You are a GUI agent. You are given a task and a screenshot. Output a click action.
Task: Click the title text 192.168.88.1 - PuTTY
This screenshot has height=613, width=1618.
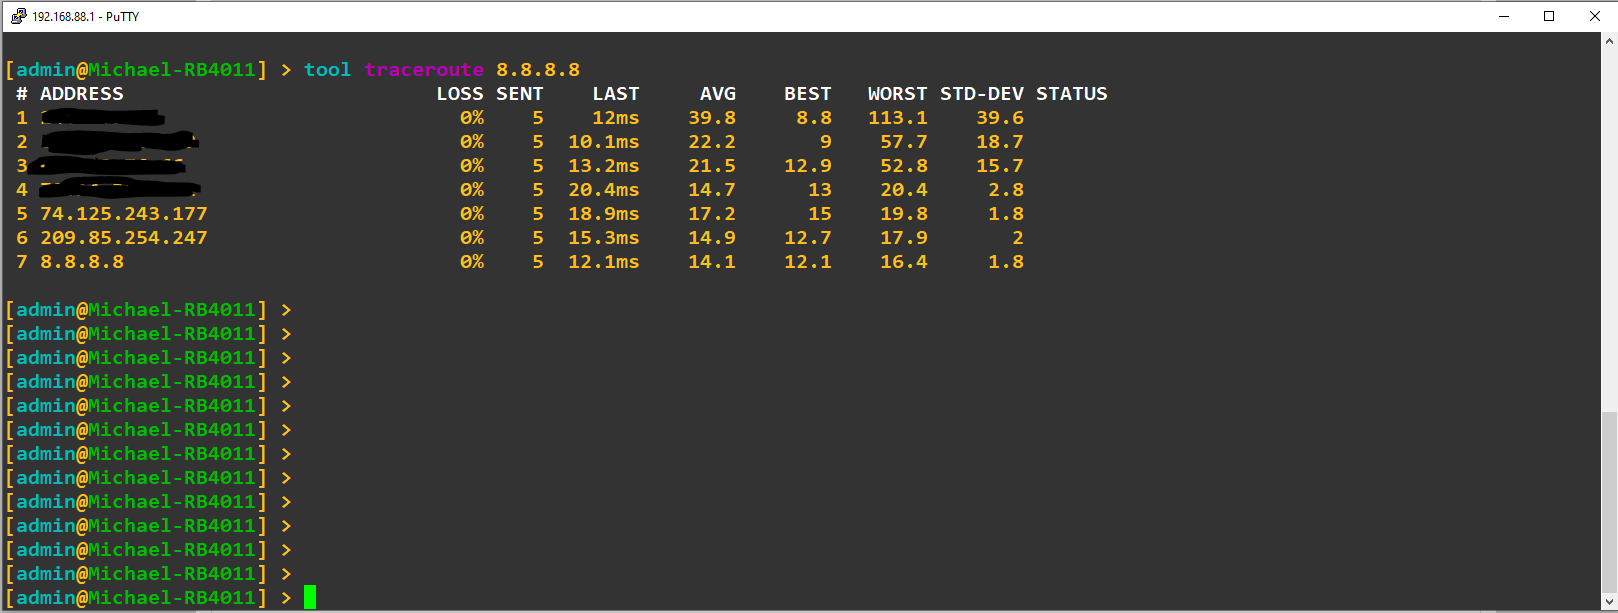tap(85, 17)
